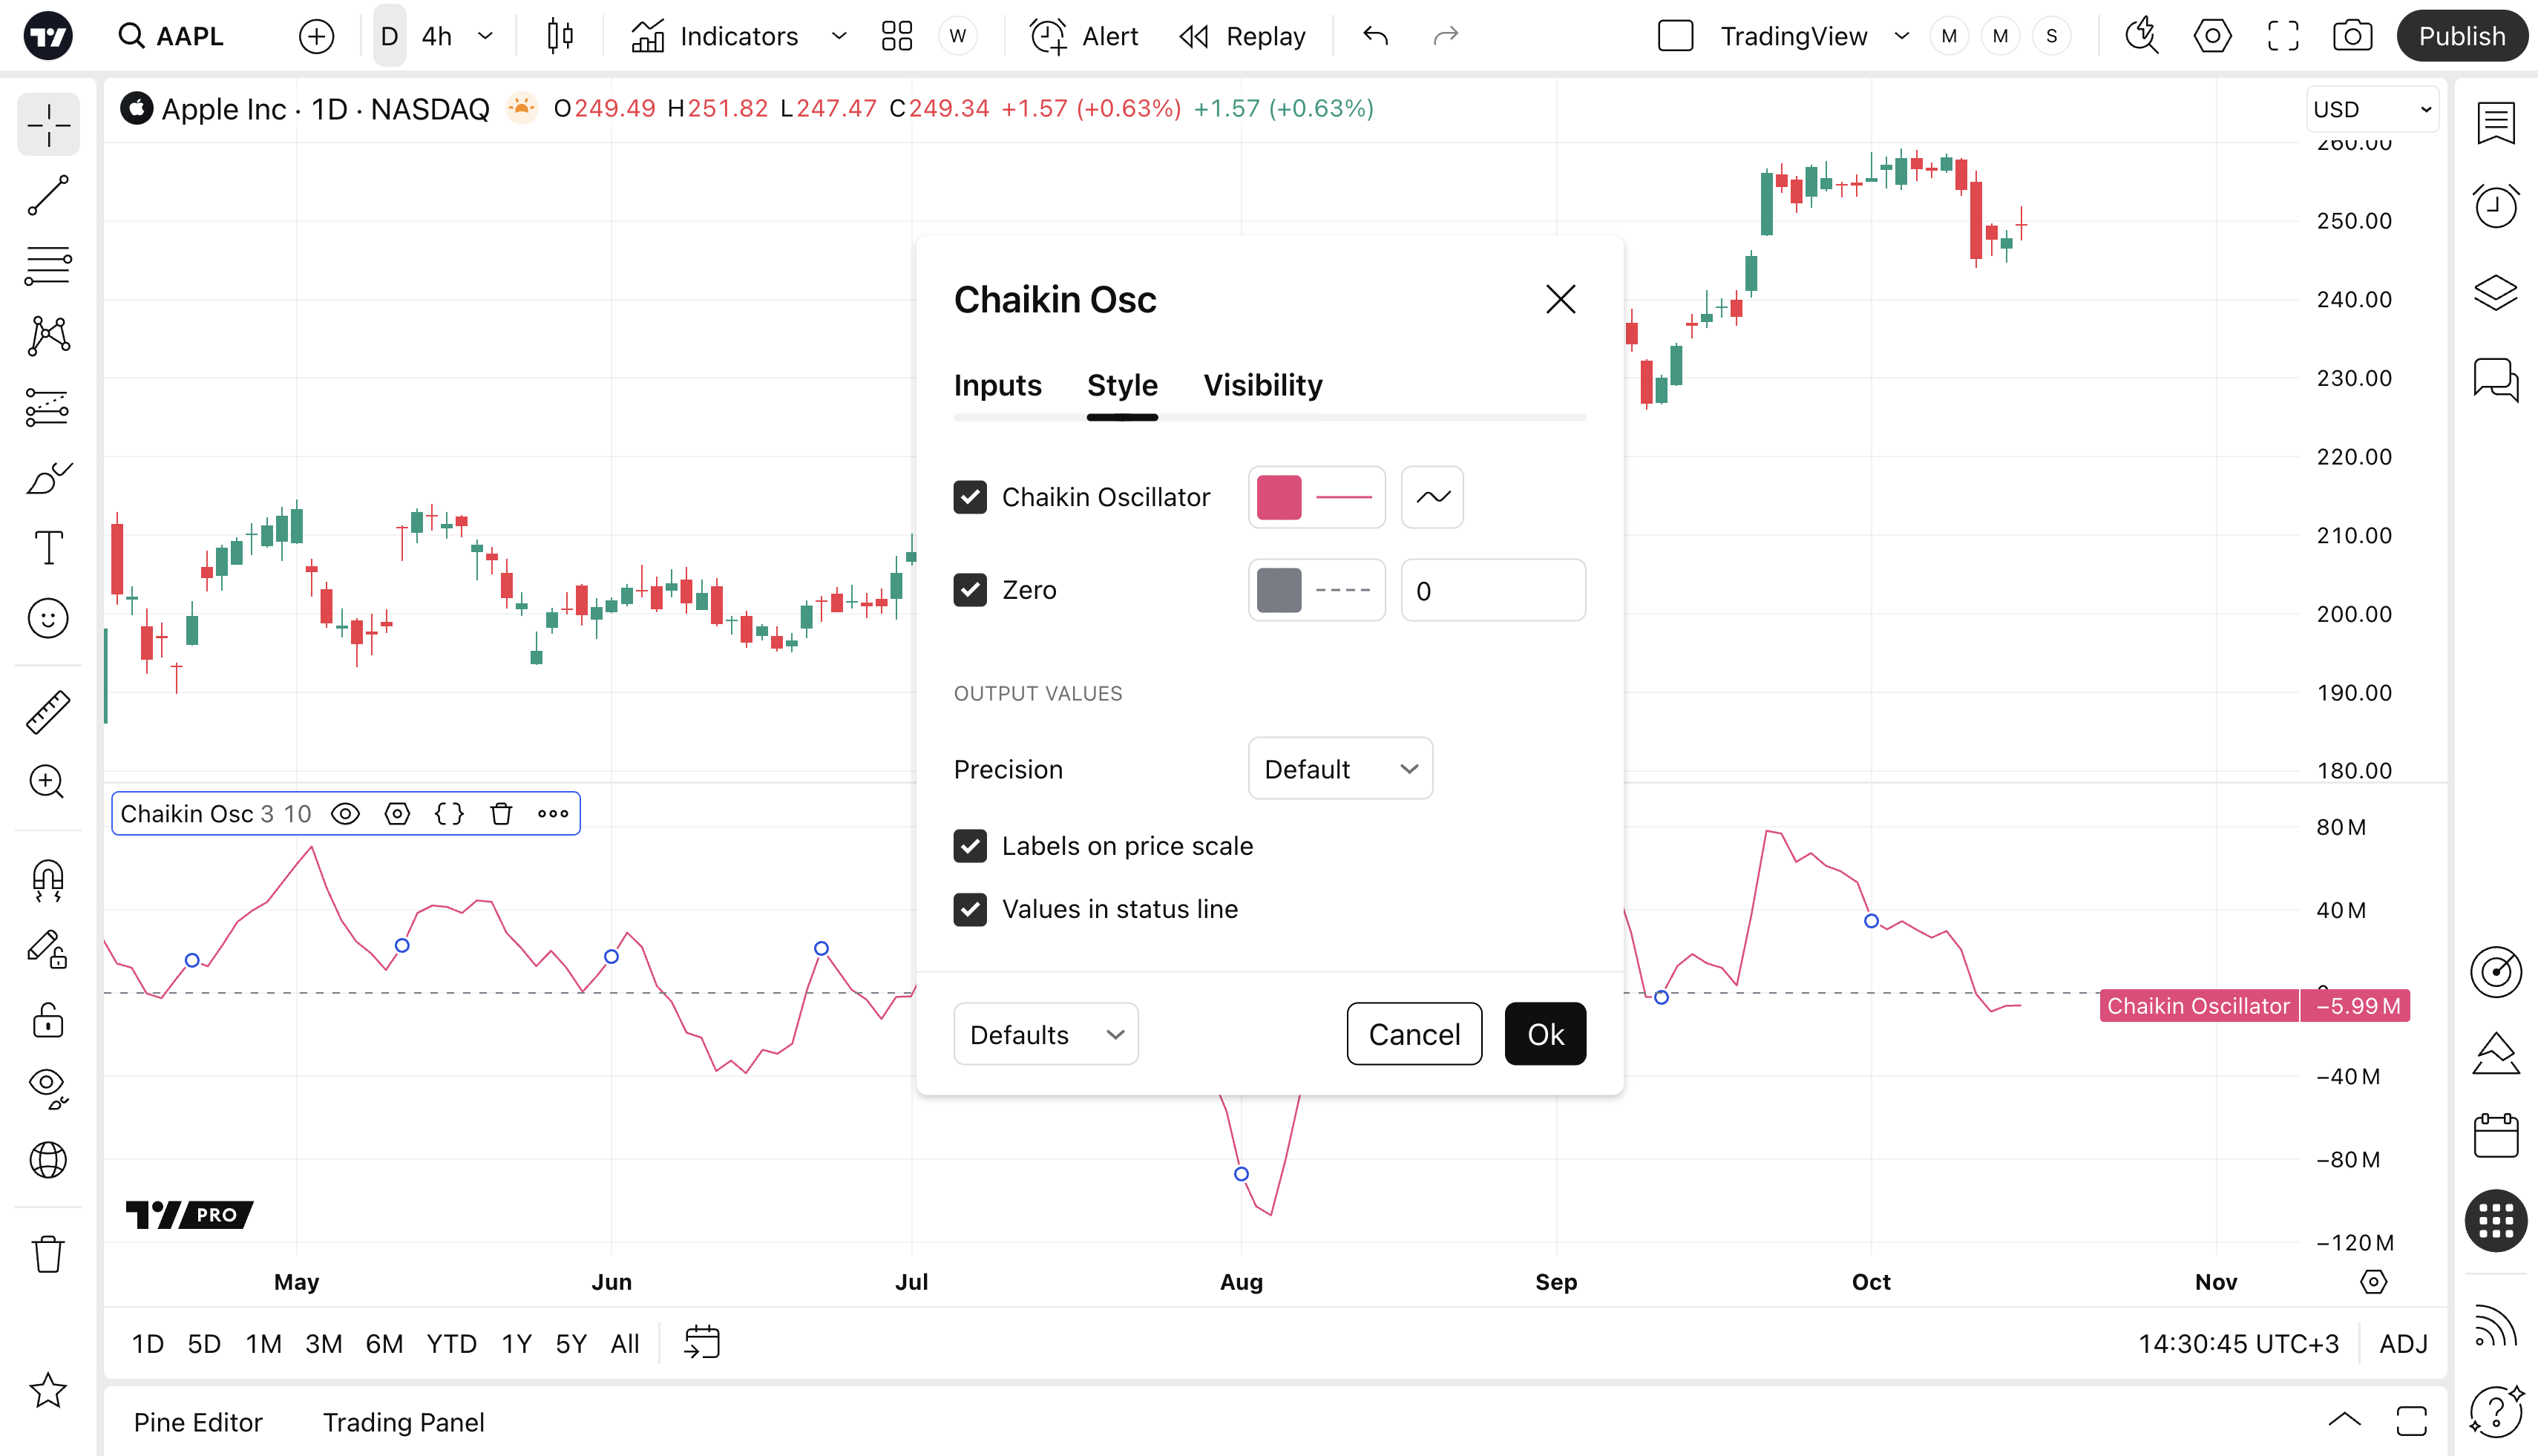The width and height of the screenshot is (2538, 1456).
Task: Disable Labels on price scale
Action: [x=969, y=846]
